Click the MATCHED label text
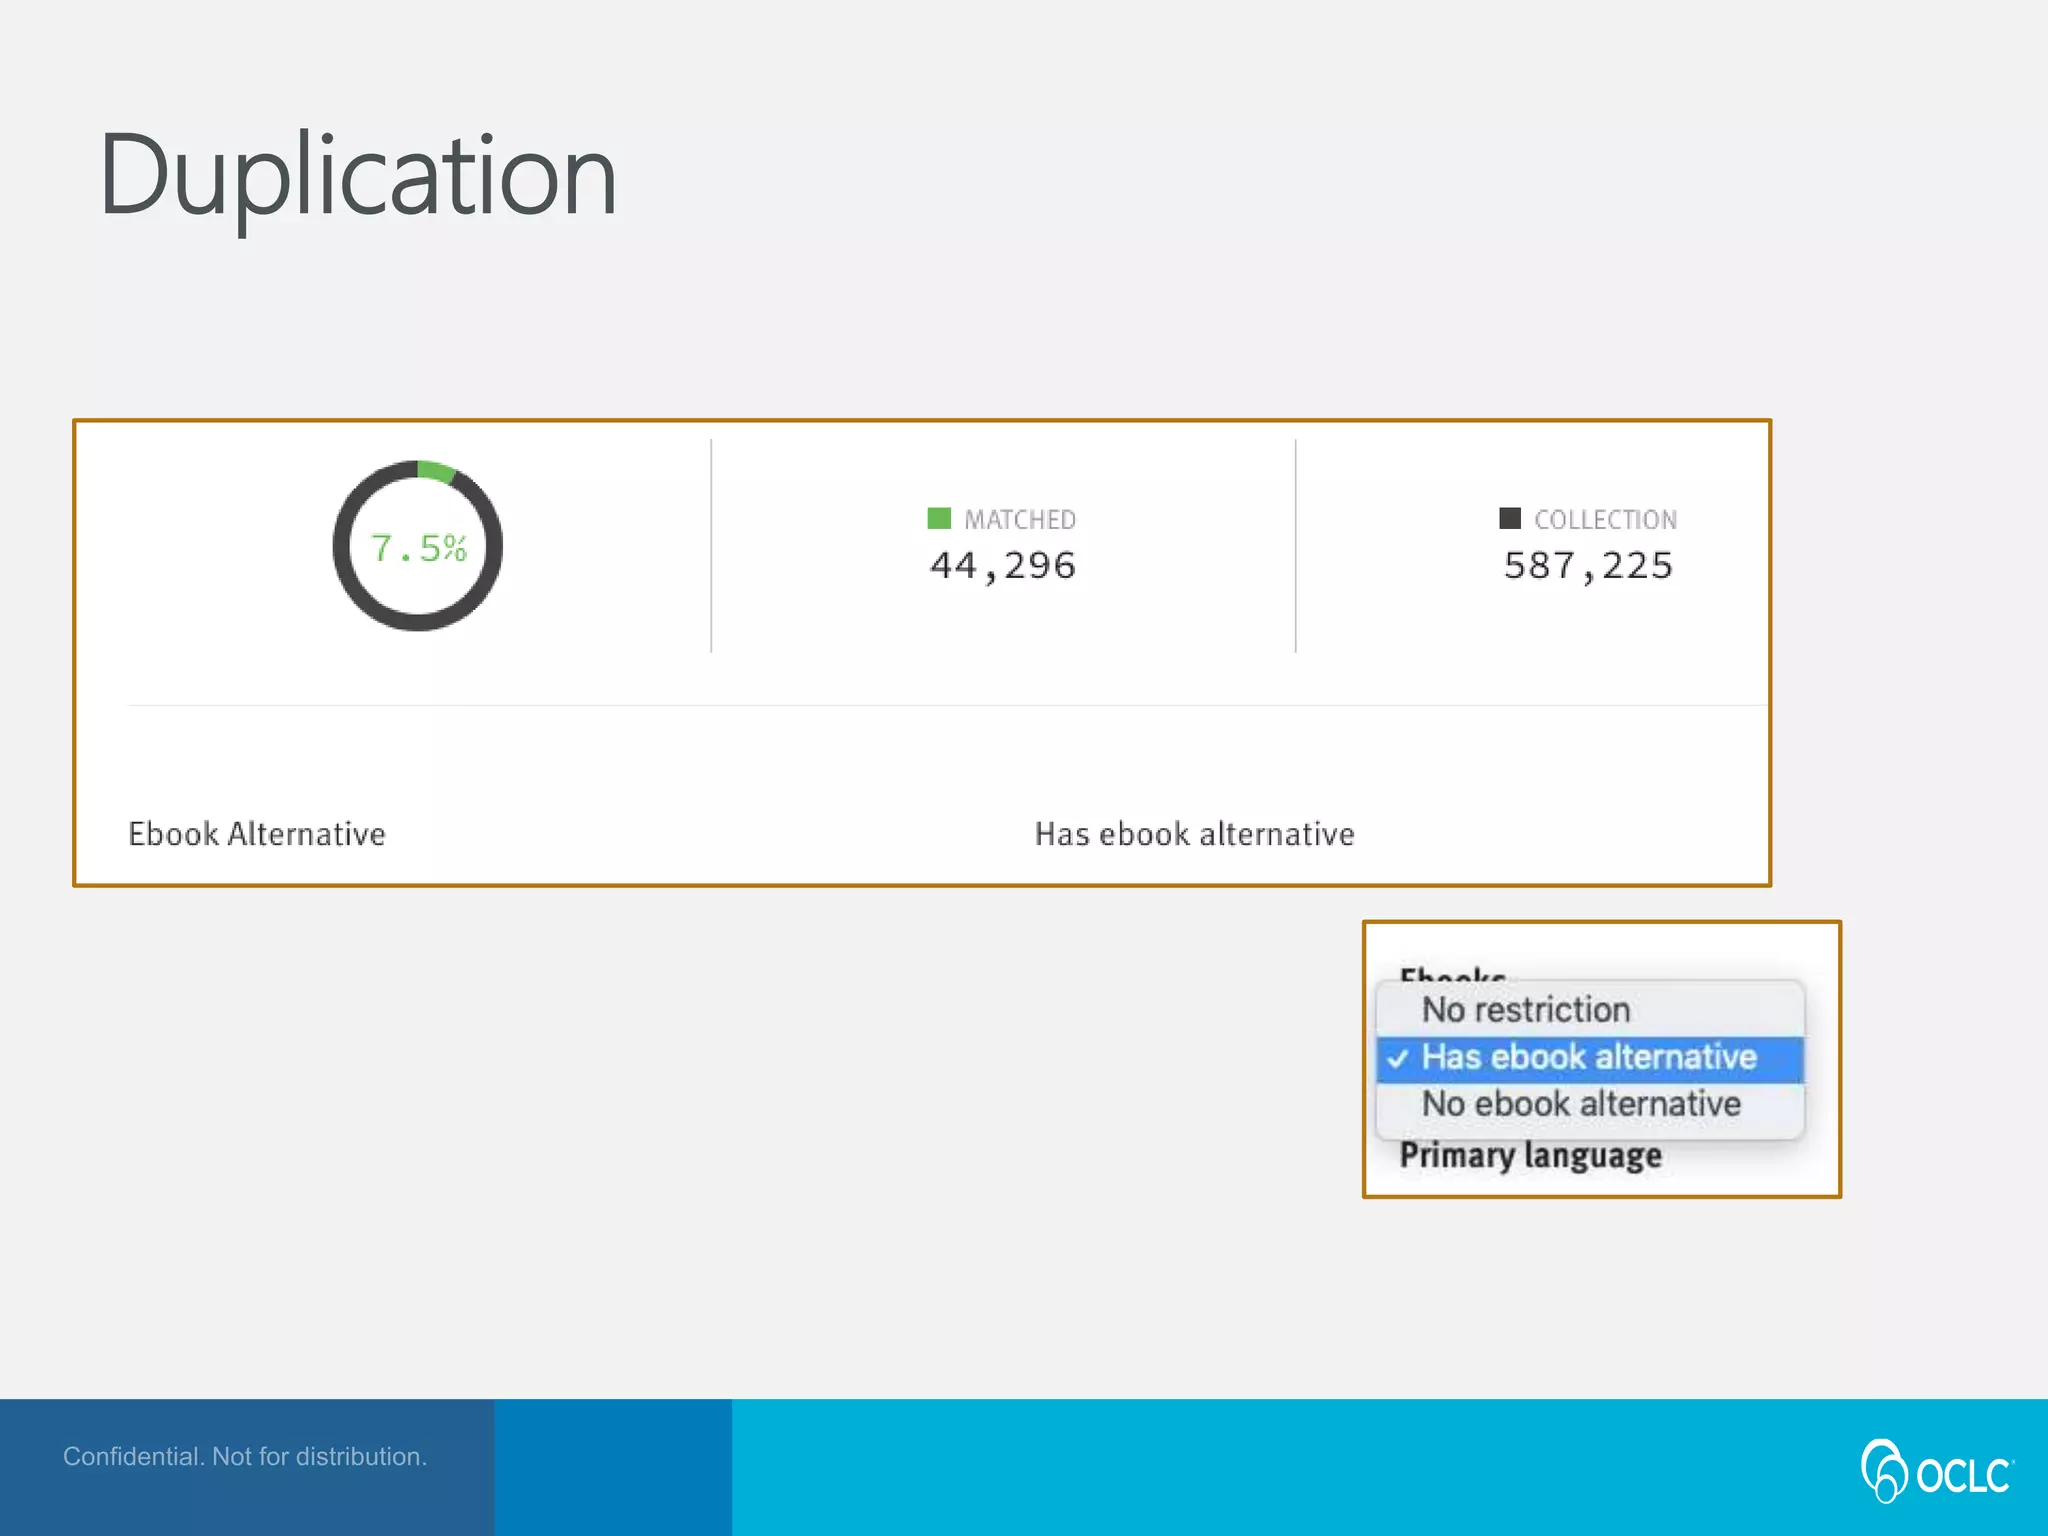The height and width of the screenshot is (1536, 2048). (1020, 520)
